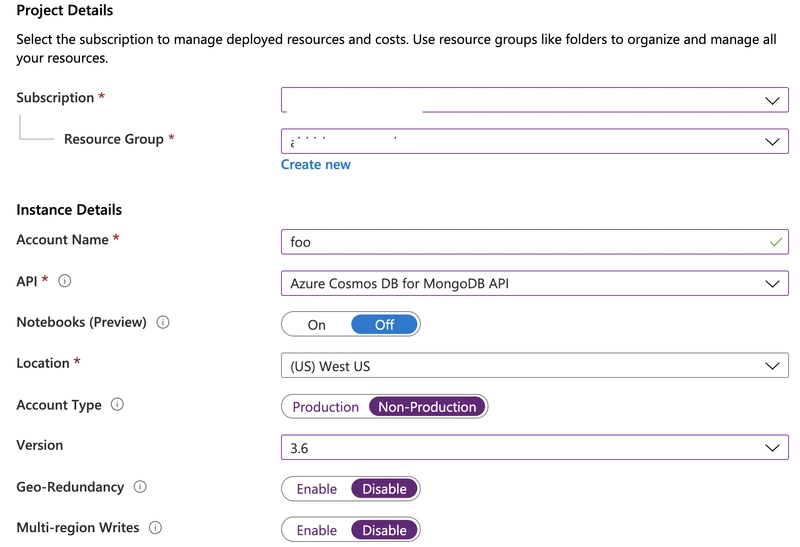This screenshot has height=547, width=800.
Task: Click the info icon beside Multi-region Writes
Action: (156, 528)
